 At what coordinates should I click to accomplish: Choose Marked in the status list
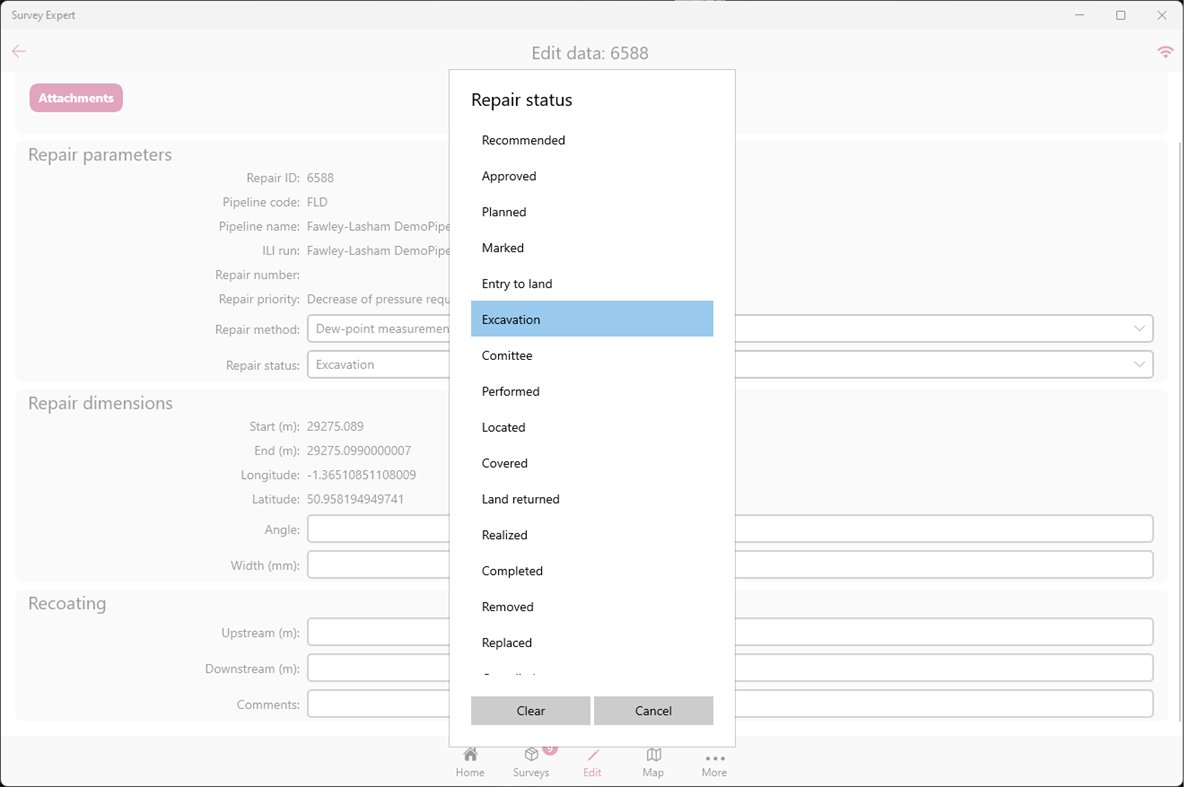tap(592, 248)
